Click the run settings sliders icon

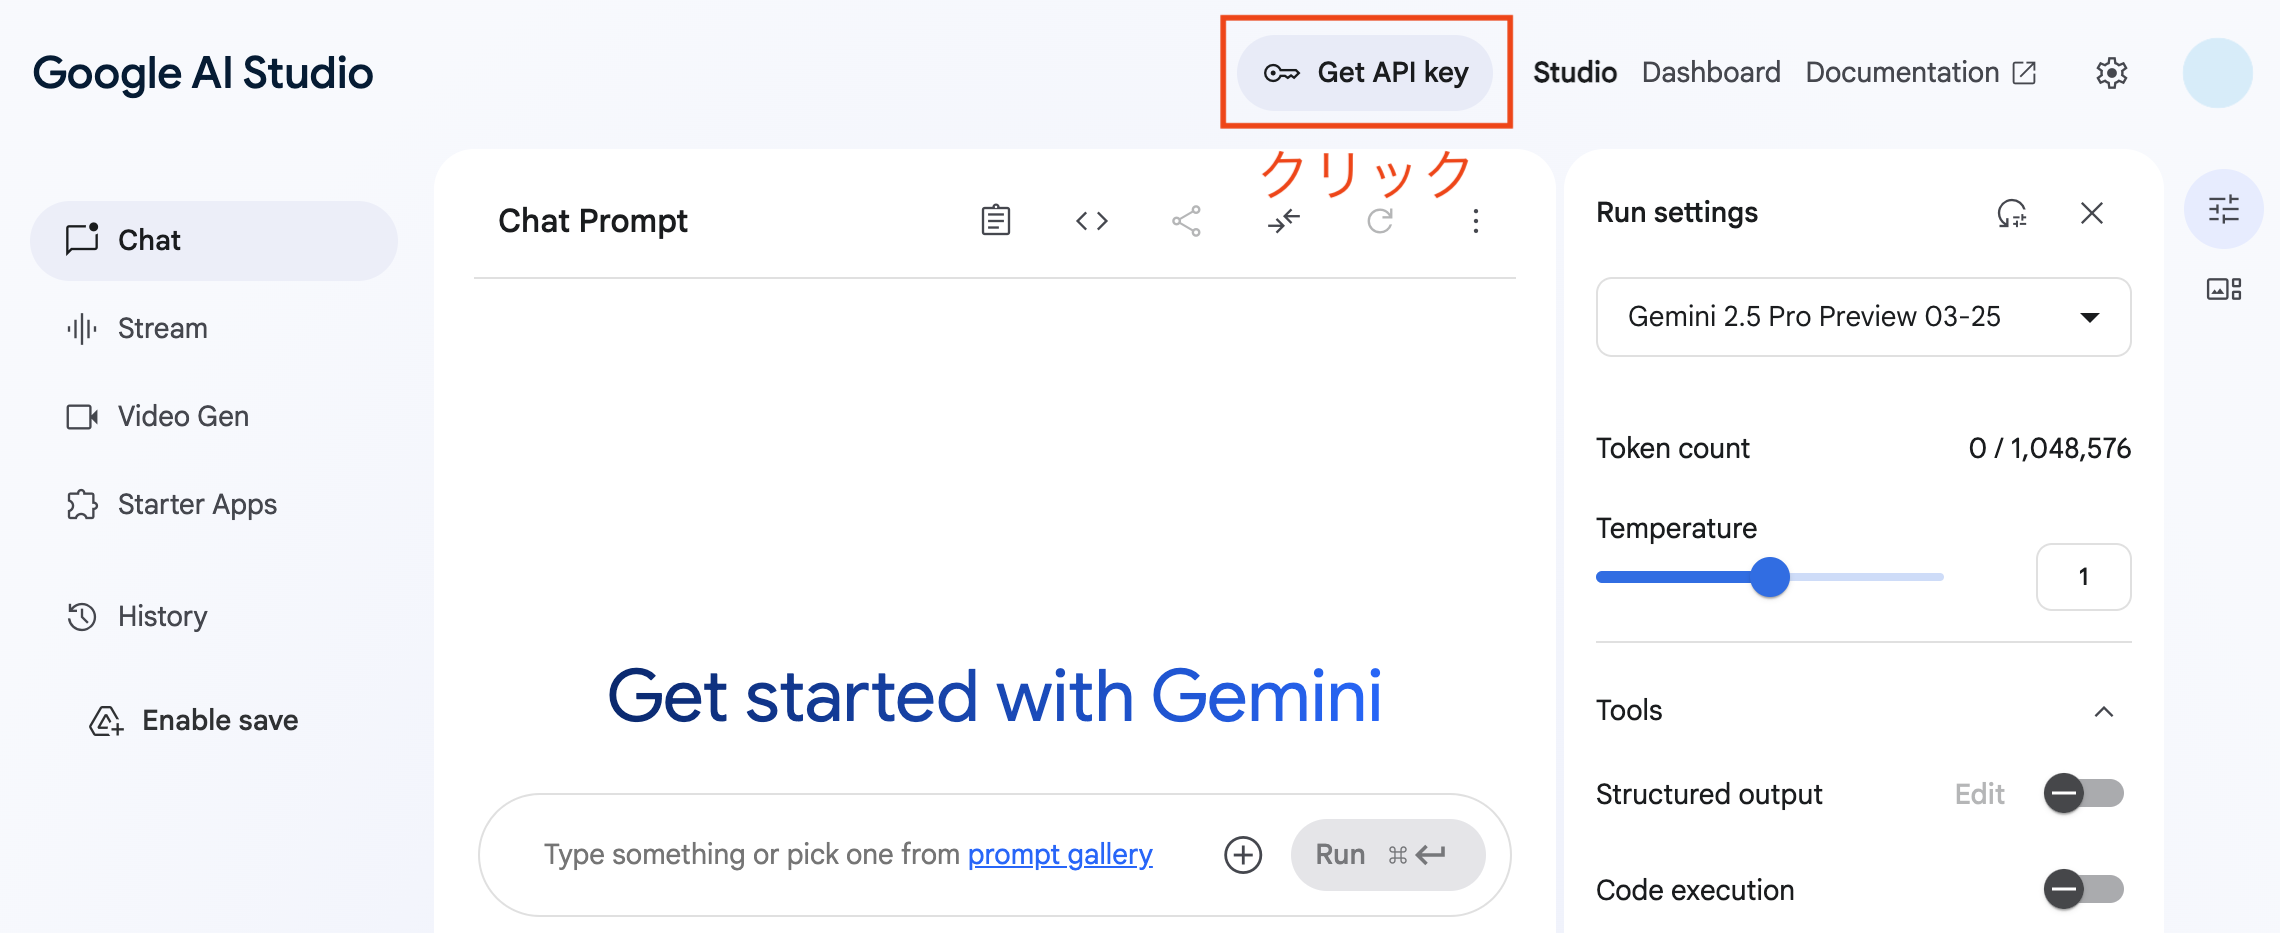click(2224, 209)
